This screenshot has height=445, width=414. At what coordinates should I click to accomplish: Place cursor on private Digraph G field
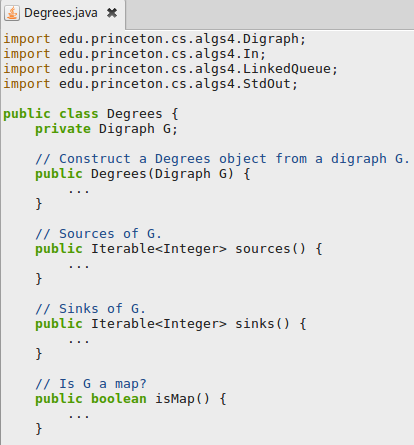tap(107, 129)
